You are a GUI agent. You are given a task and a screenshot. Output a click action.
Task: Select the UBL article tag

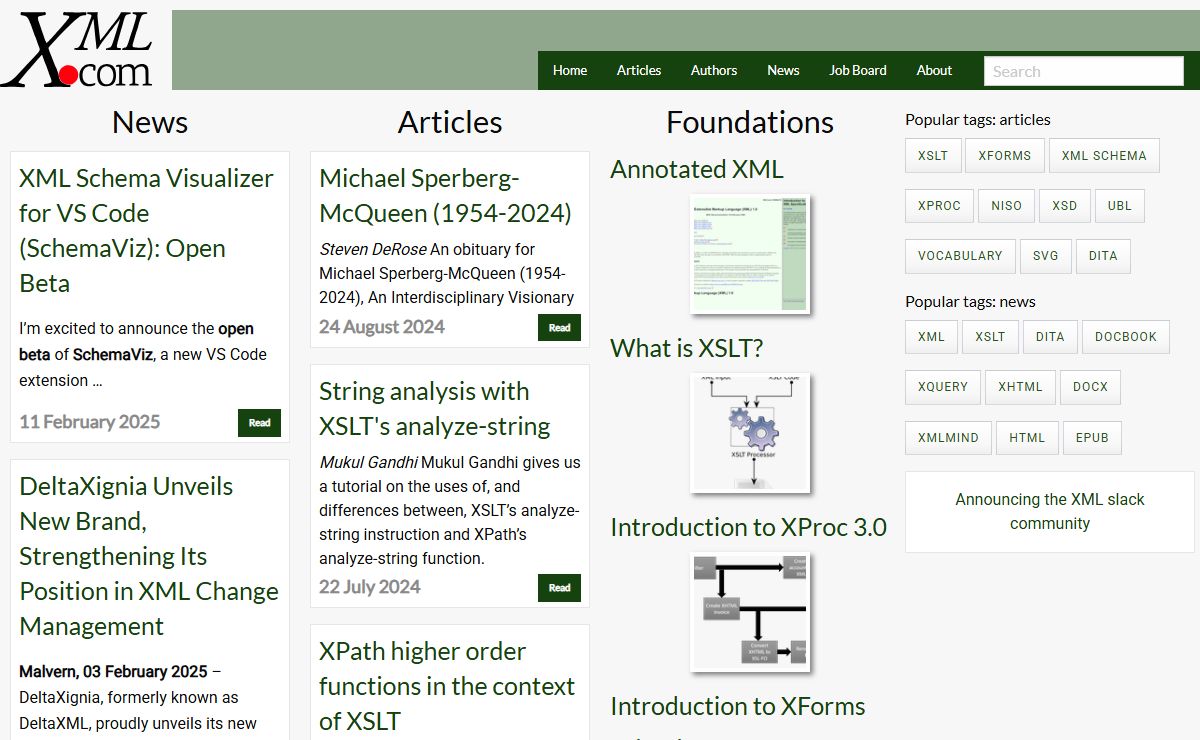(x=1120, y=206)
